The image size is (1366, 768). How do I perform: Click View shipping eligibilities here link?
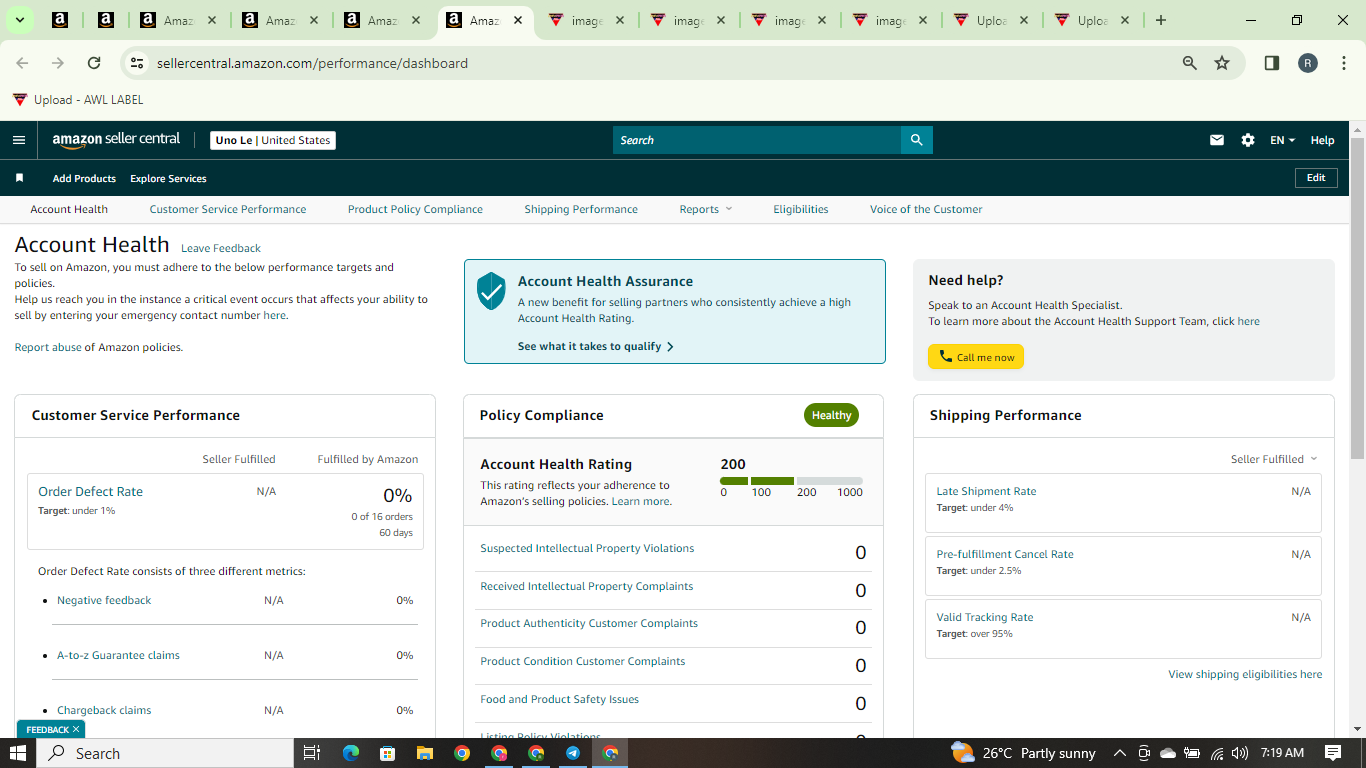click(x=1245, y=674)
